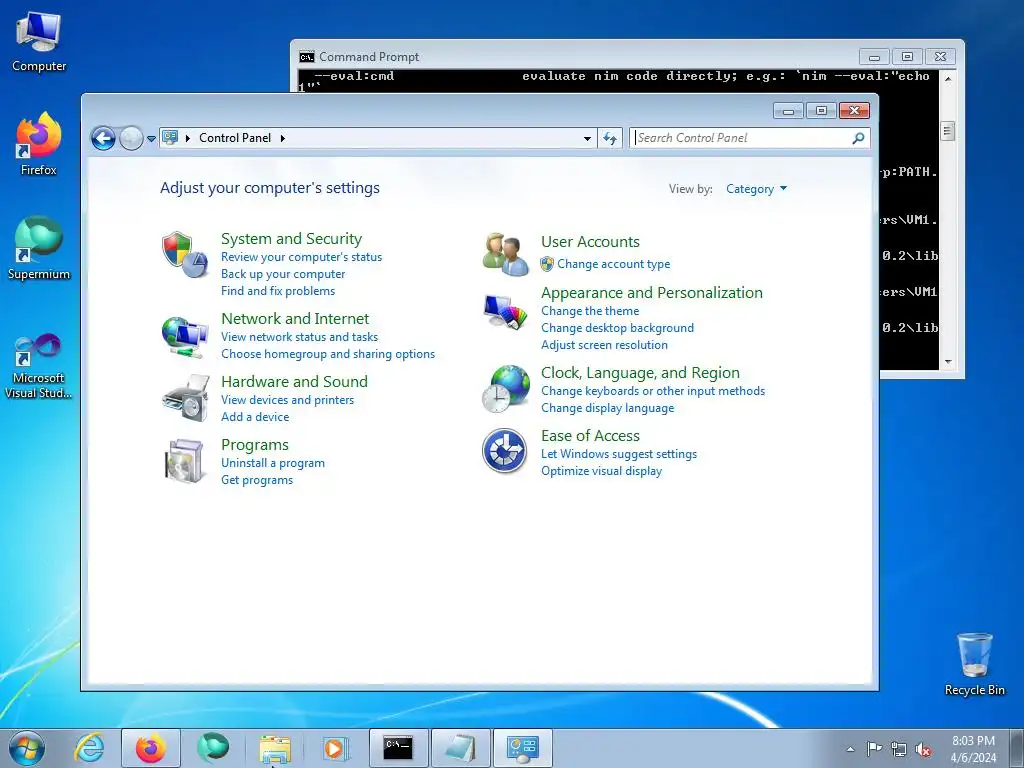The width and height of the screenshot is (1024, 768).
Task: Click the Control Panel breadcrumb text
Action: tap(235, 138)
